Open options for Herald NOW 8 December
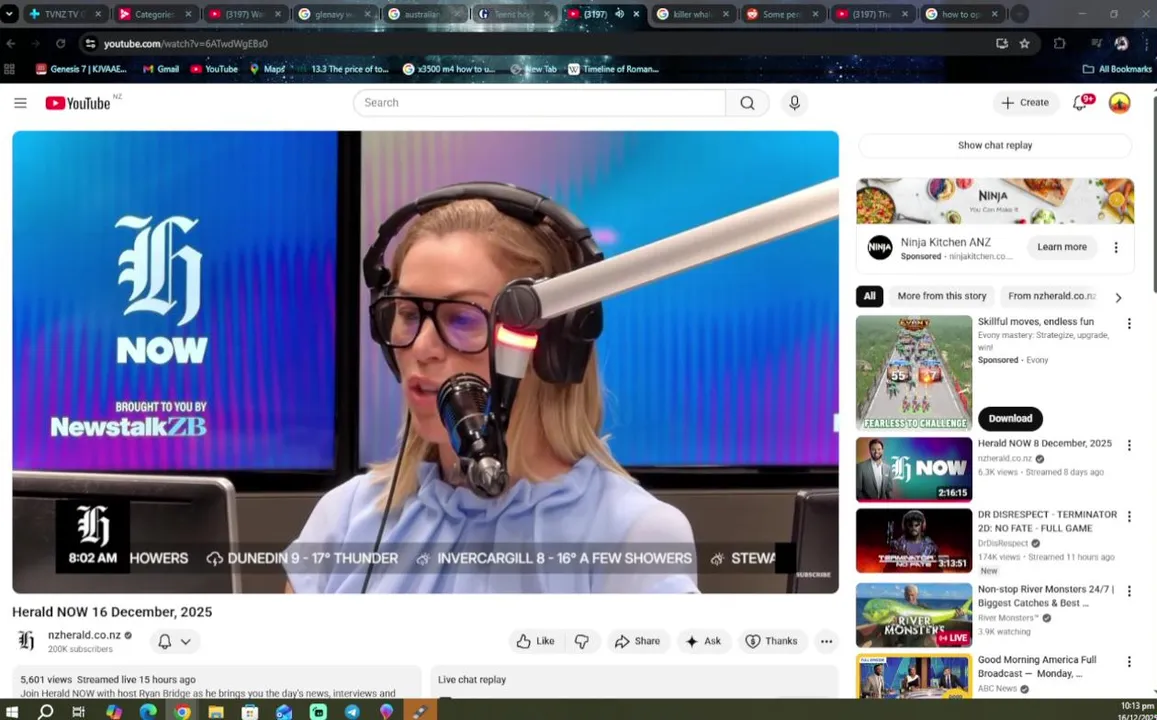Viewport: 1157px width, 720px height. point(1129,446)
